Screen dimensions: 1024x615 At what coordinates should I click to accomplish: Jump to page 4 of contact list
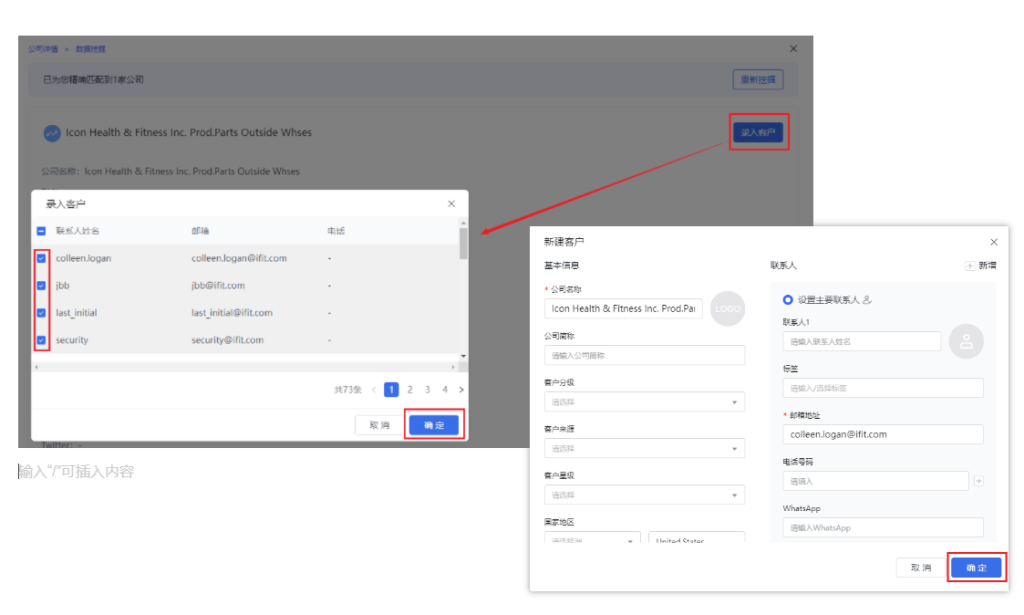coord(445,390)
